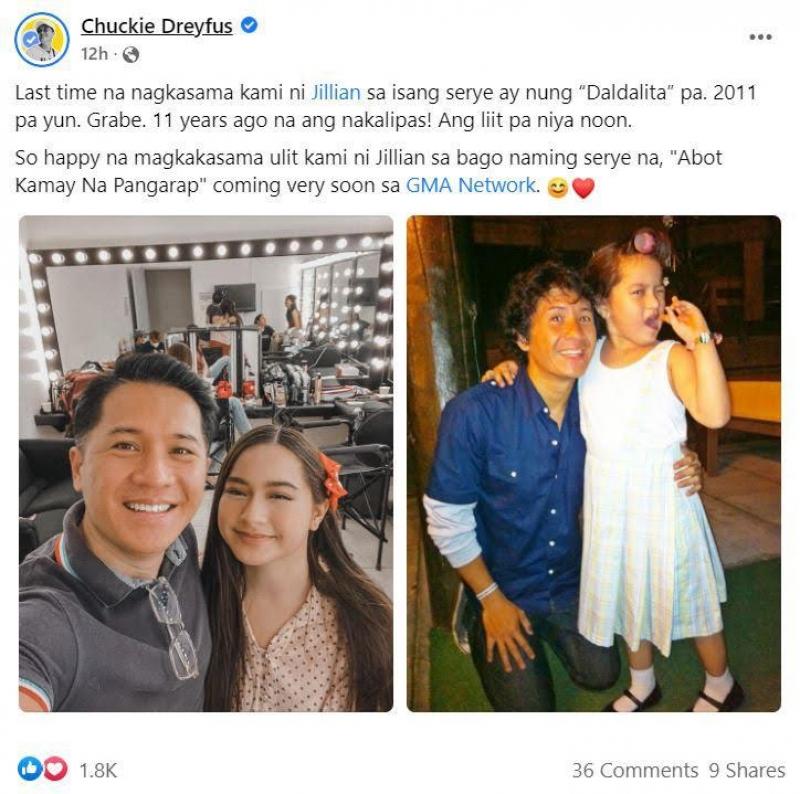Click the public globe privacy icon
800x794 pixels.
tap(131, 54)
